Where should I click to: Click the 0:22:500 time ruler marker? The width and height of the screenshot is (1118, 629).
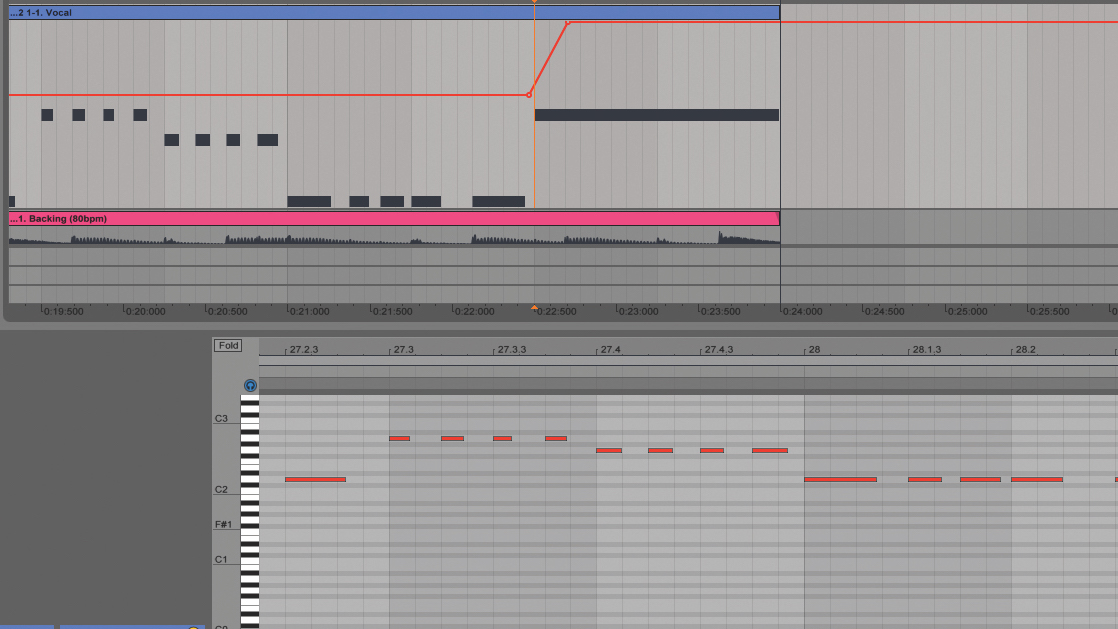(x=556, y=312)
